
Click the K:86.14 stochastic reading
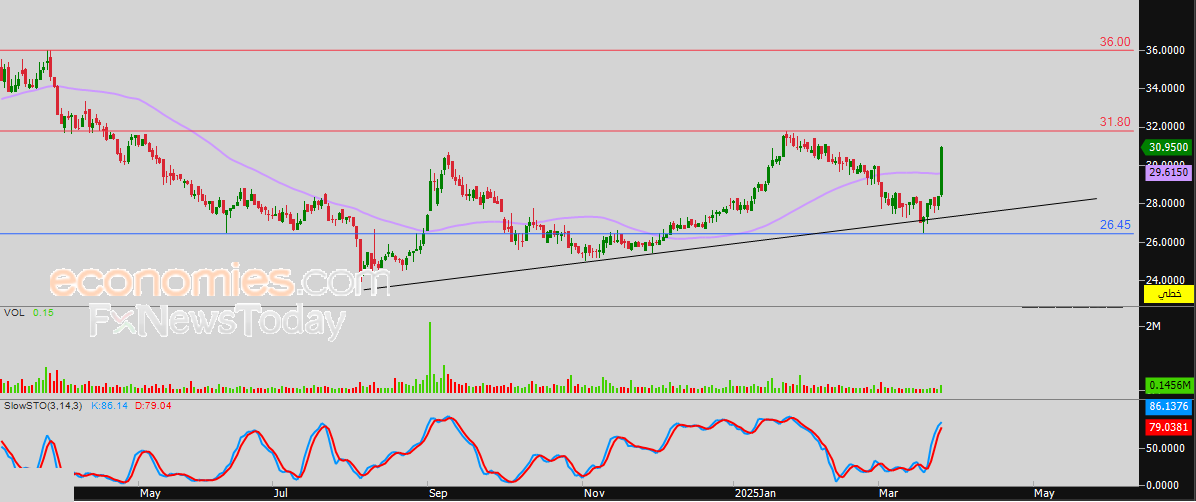(109, 405)
